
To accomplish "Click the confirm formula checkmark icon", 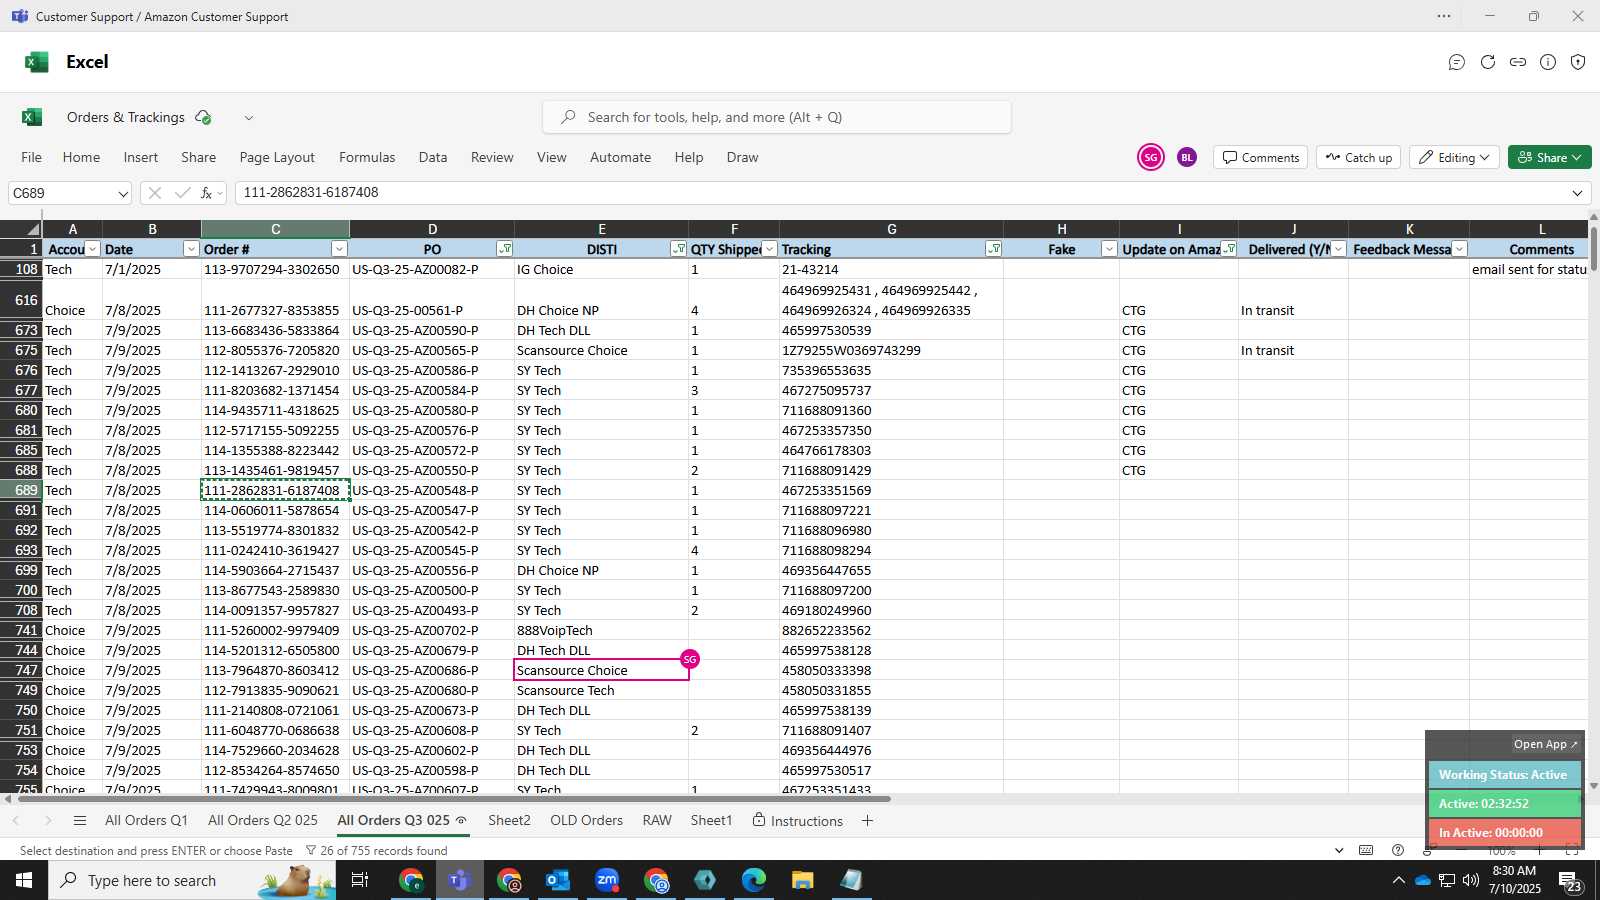I will coord(182,193).
